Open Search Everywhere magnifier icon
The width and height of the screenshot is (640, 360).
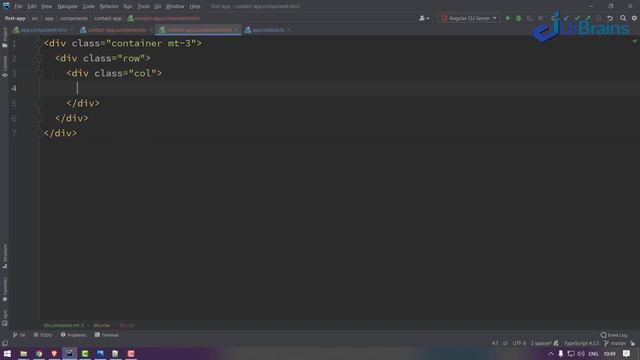(623, 18)
